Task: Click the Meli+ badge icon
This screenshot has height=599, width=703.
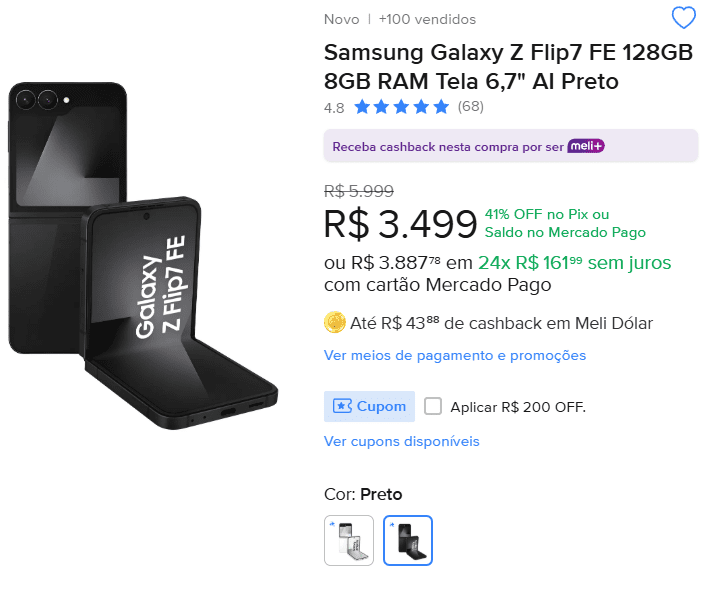Action: pyautogui.click(x=586, y=146)
